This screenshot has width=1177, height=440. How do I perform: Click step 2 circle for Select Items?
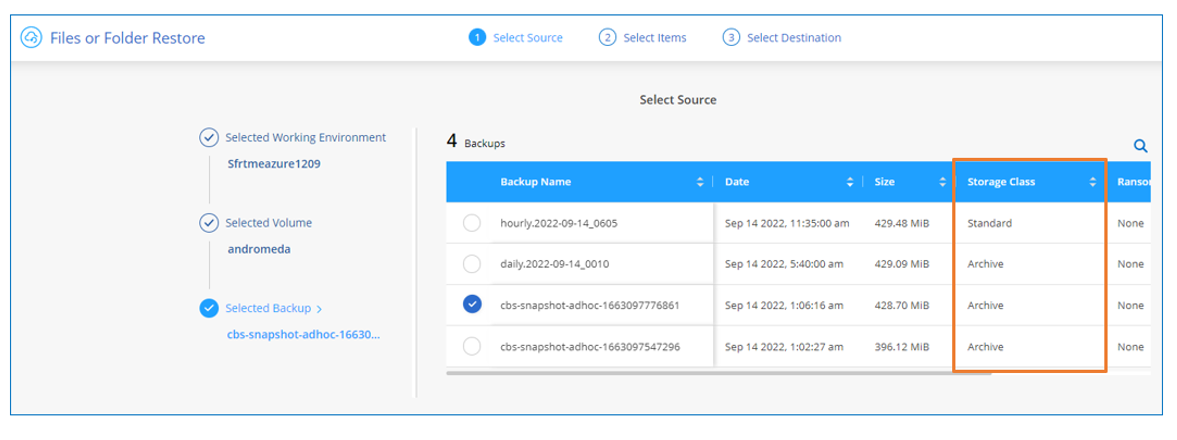click(x=607, y=38)
